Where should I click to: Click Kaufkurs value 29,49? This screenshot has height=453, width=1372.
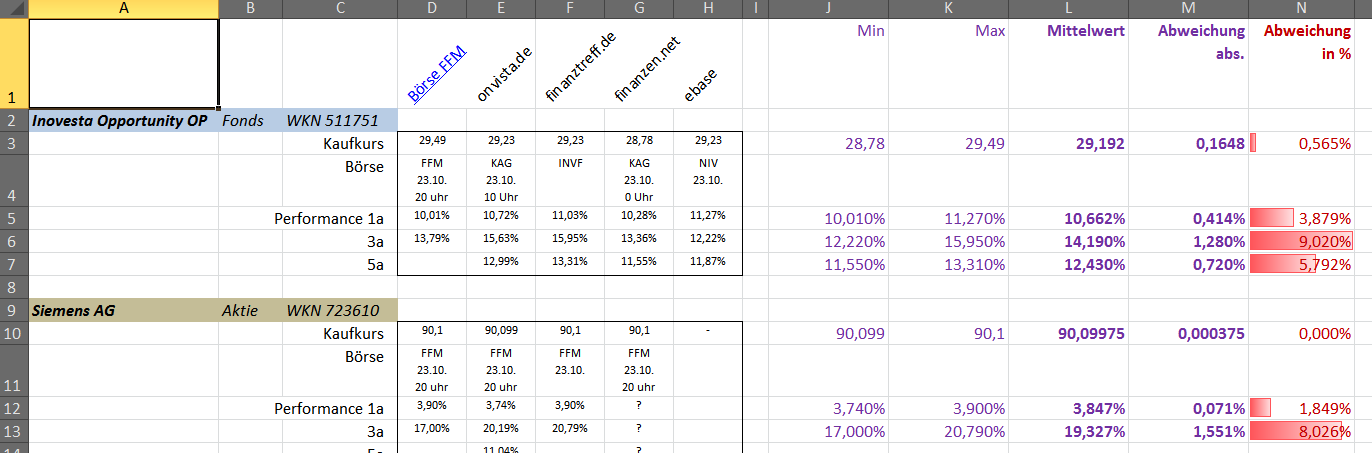(x=432, y=142)
